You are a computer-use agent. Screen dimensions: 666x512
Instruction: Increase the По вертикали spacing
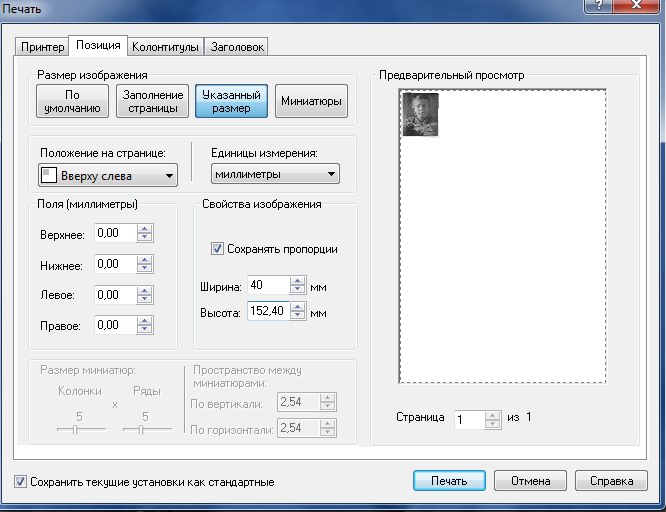tap(327, 398)
